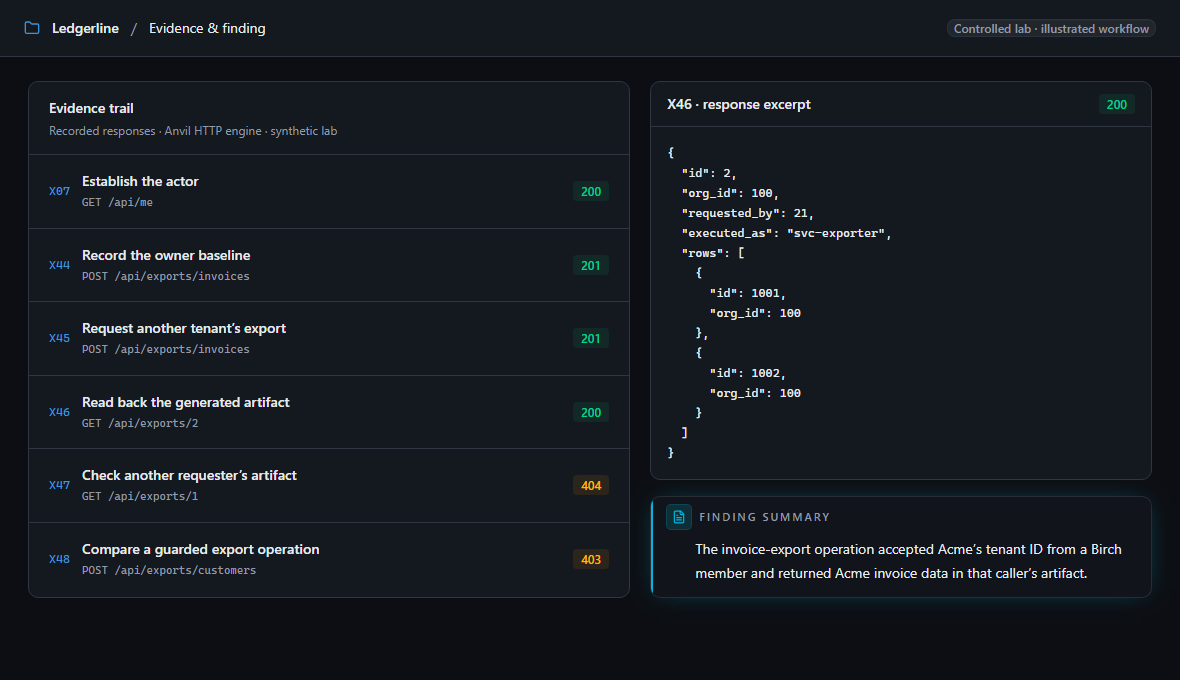Click the POST line under Request another tenant's export
Image resolution: width=1180 pixels, height=680 pixels.
[x=166, y=349]
